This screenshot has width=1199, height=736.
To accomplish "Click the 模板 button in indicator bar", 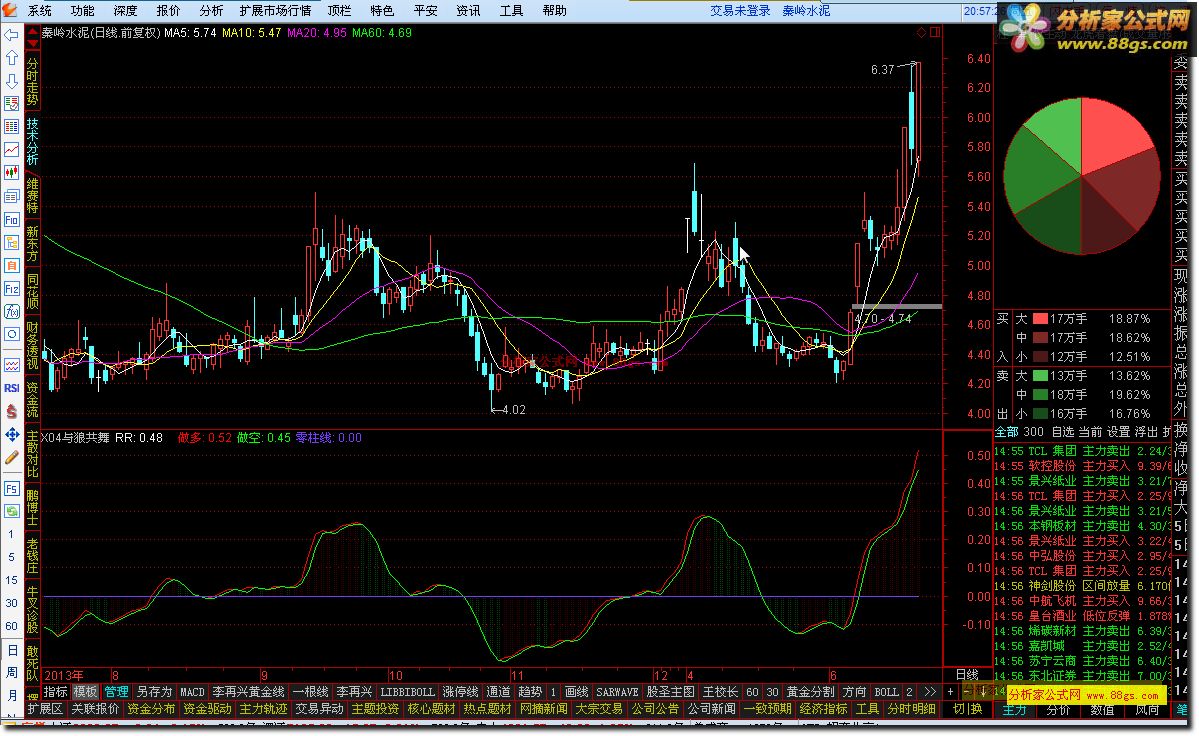I will pos(85,692).
